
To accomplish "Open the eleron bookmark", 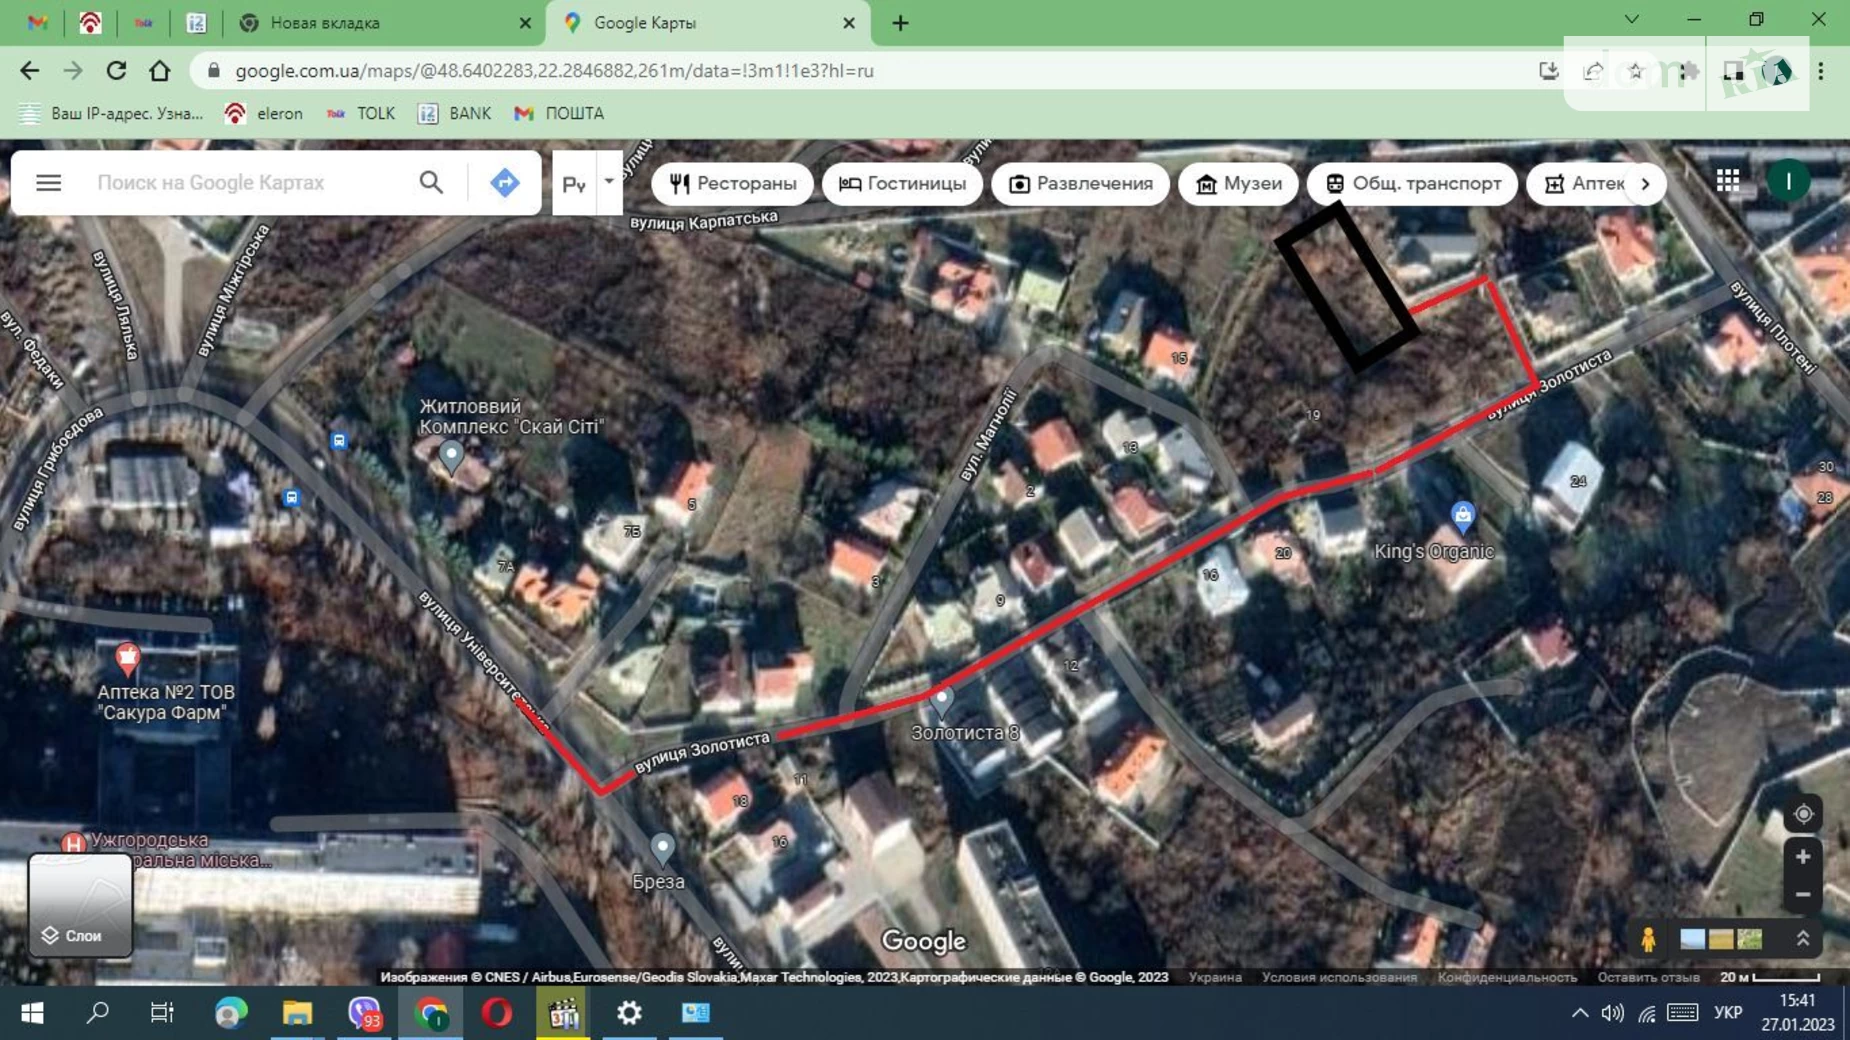I will (x=264, y=113).
